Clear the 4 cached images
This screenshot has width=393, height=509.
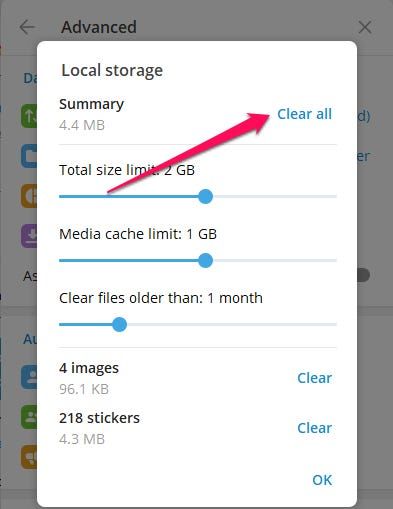click(x=314, y=378)
